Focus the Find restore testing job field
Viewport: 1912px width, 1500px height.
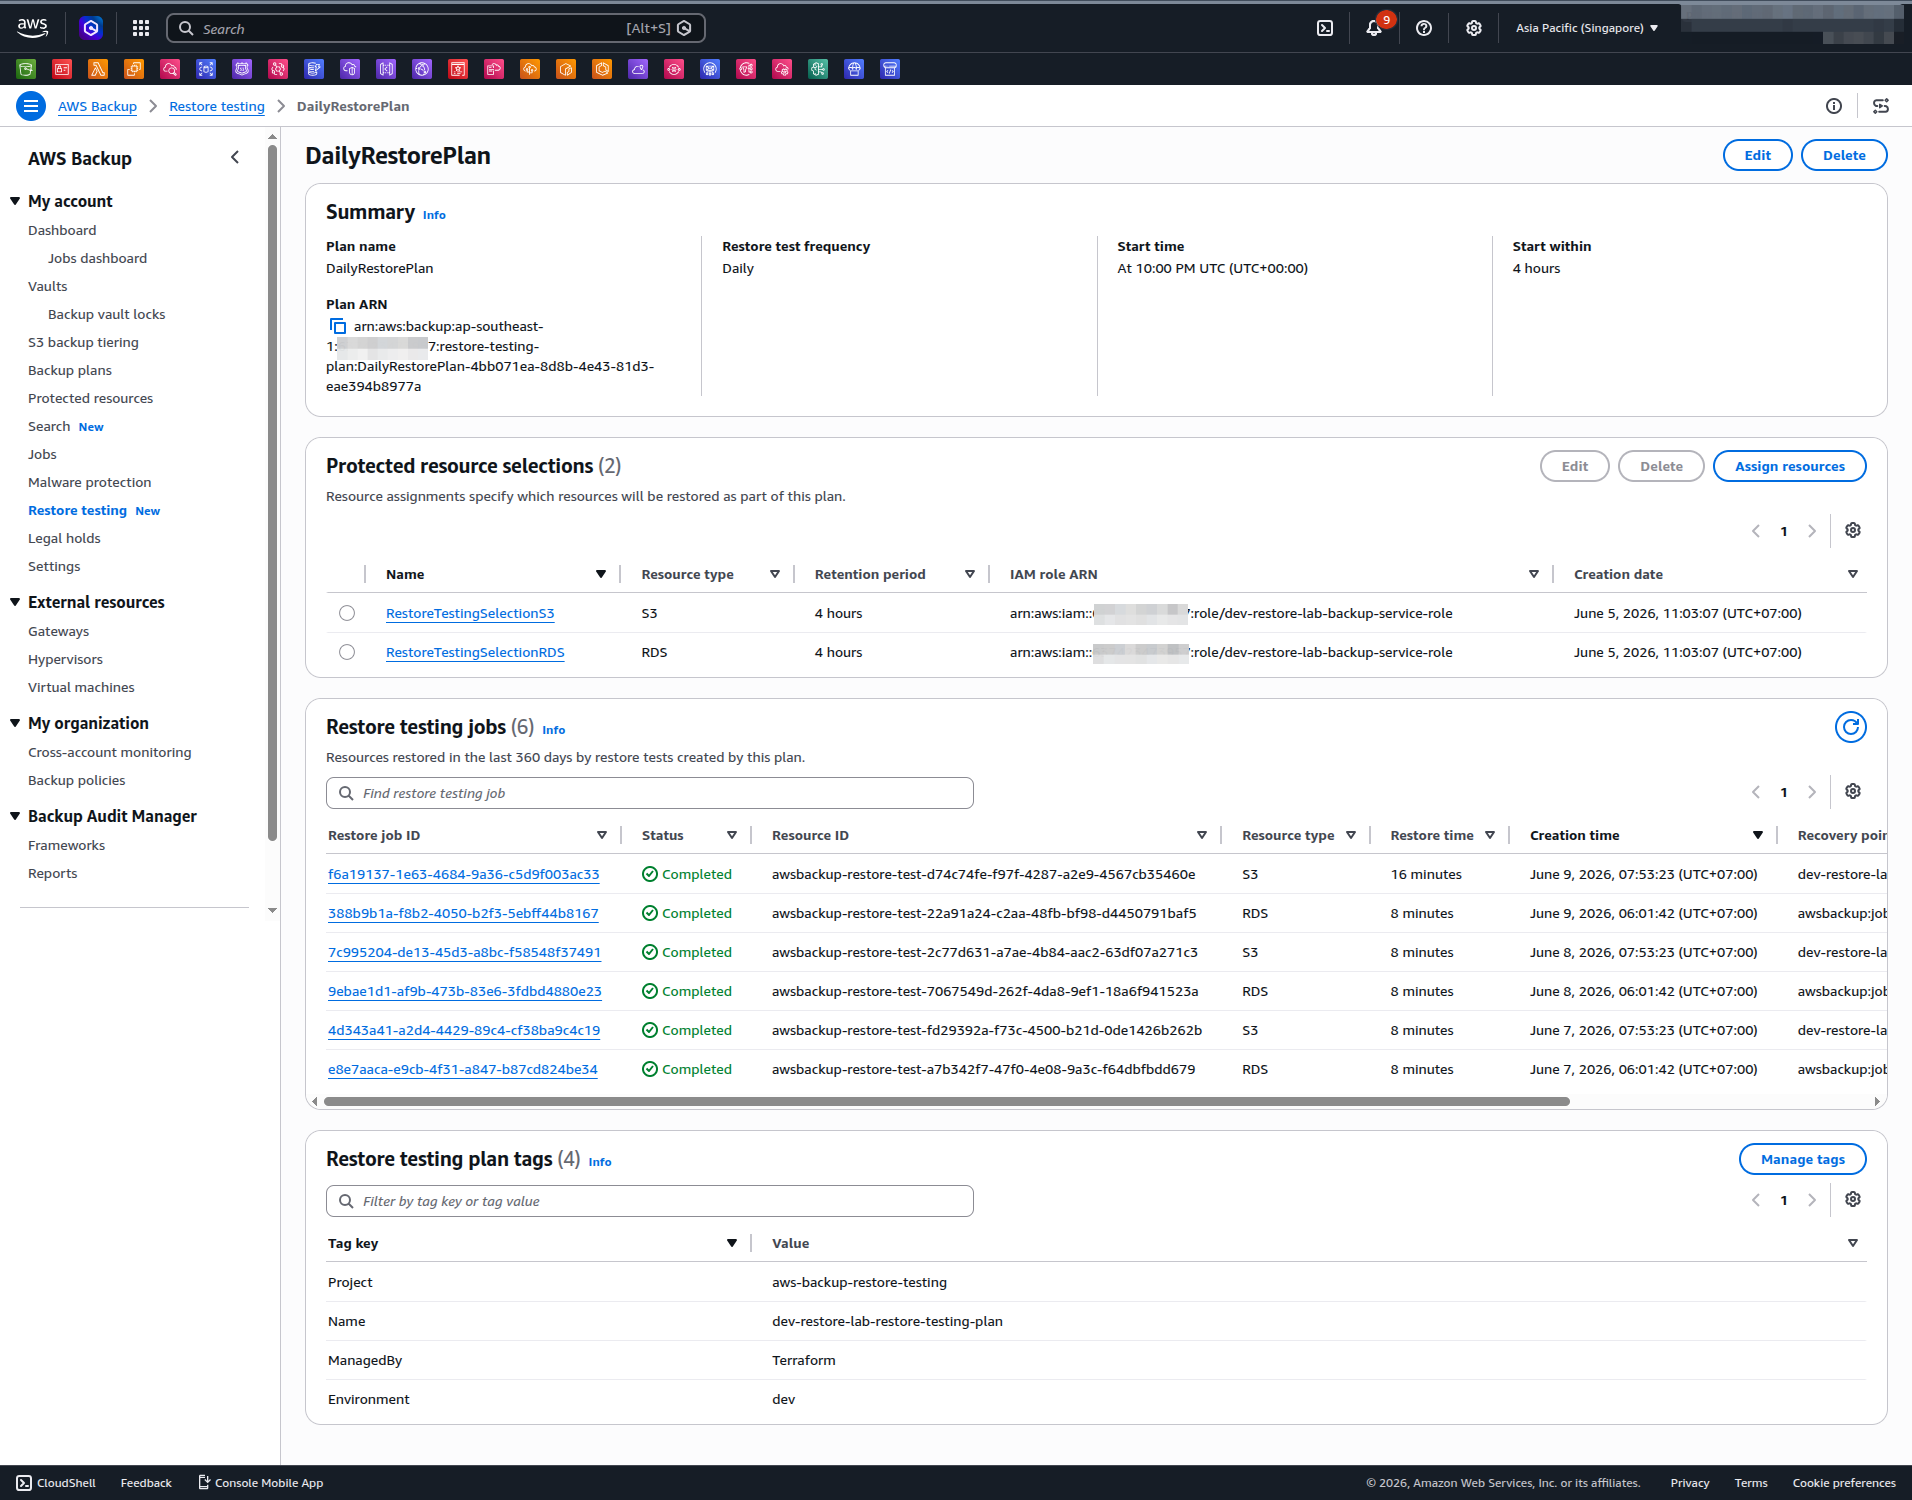pyautogui.click(x=650, y=793)
